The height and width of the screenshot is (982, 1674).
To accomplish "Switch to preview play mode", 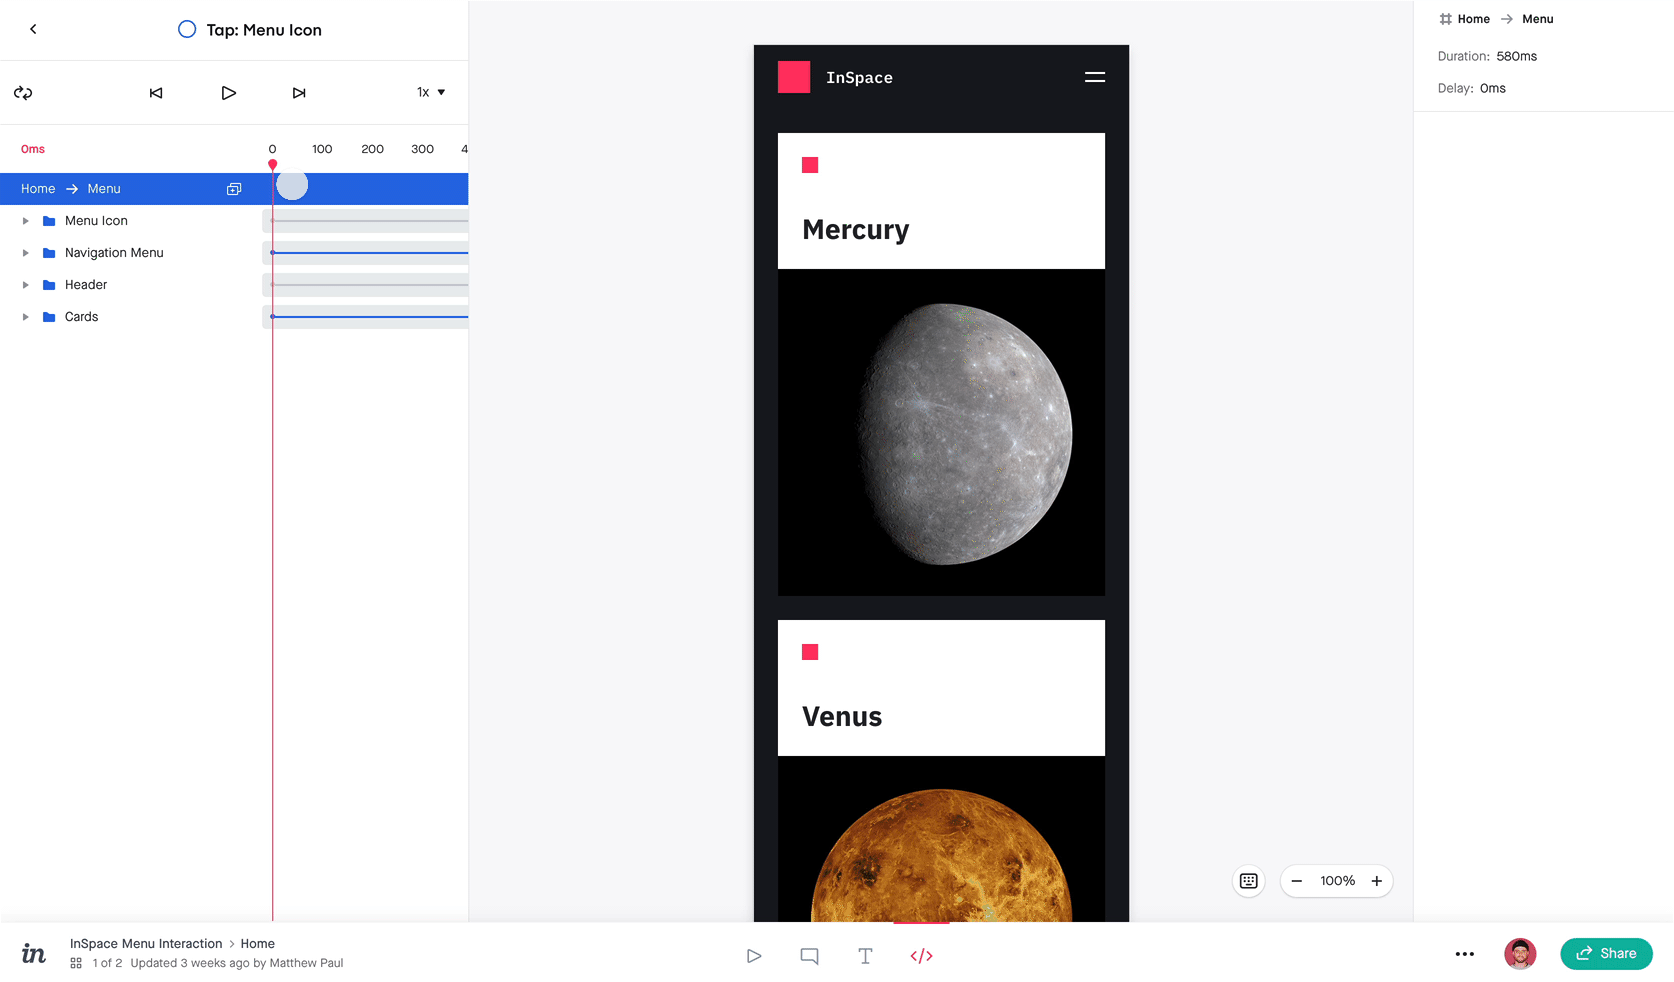I will (754, 956).
